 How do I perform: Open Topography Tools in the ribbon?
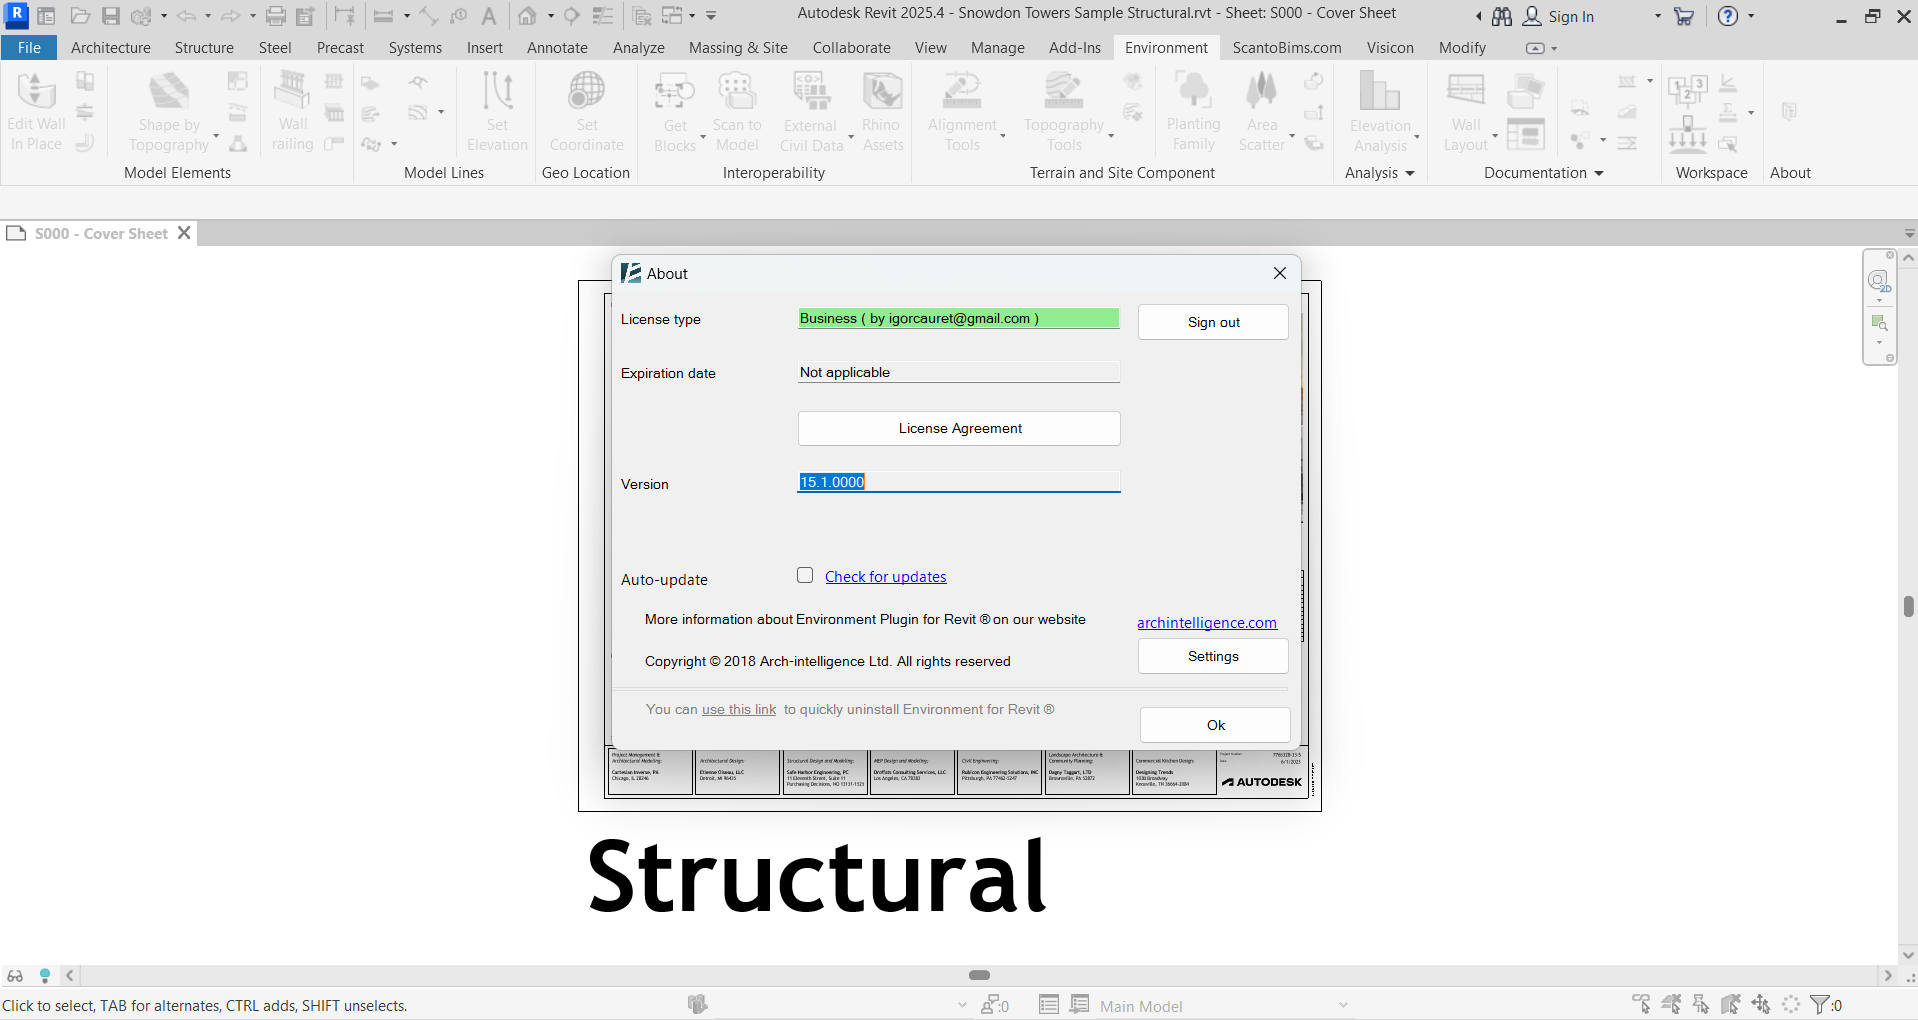[x=1064, y=112]
